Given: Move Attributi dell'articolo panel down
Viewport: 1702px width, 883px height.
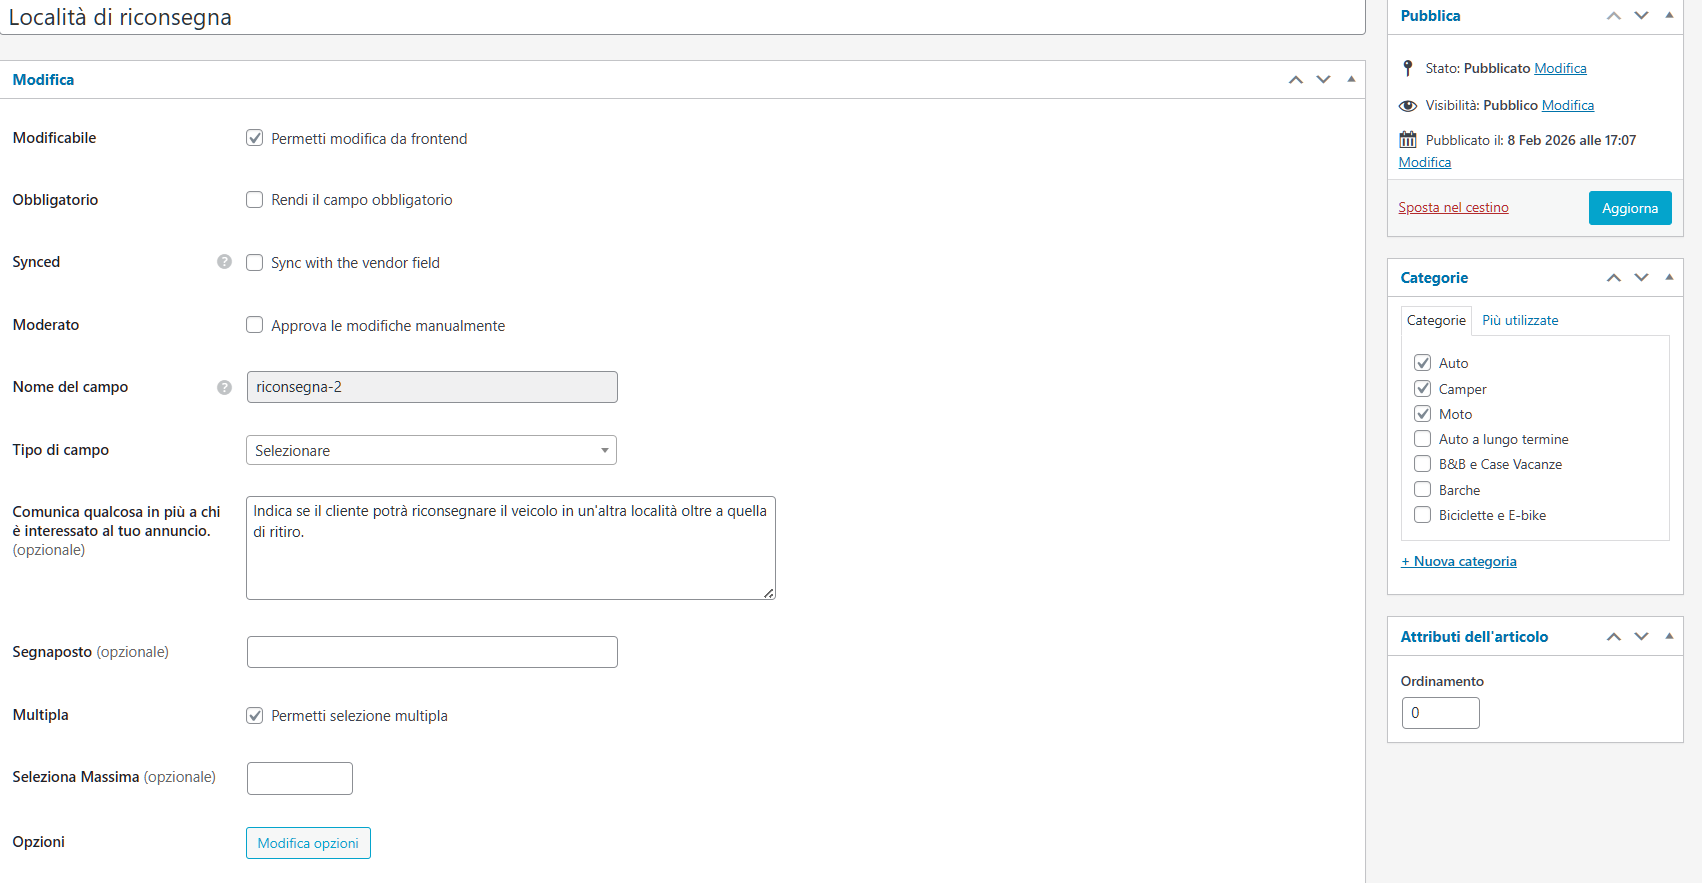Looking at the screenshot, I should click(x=1641, y=637).
